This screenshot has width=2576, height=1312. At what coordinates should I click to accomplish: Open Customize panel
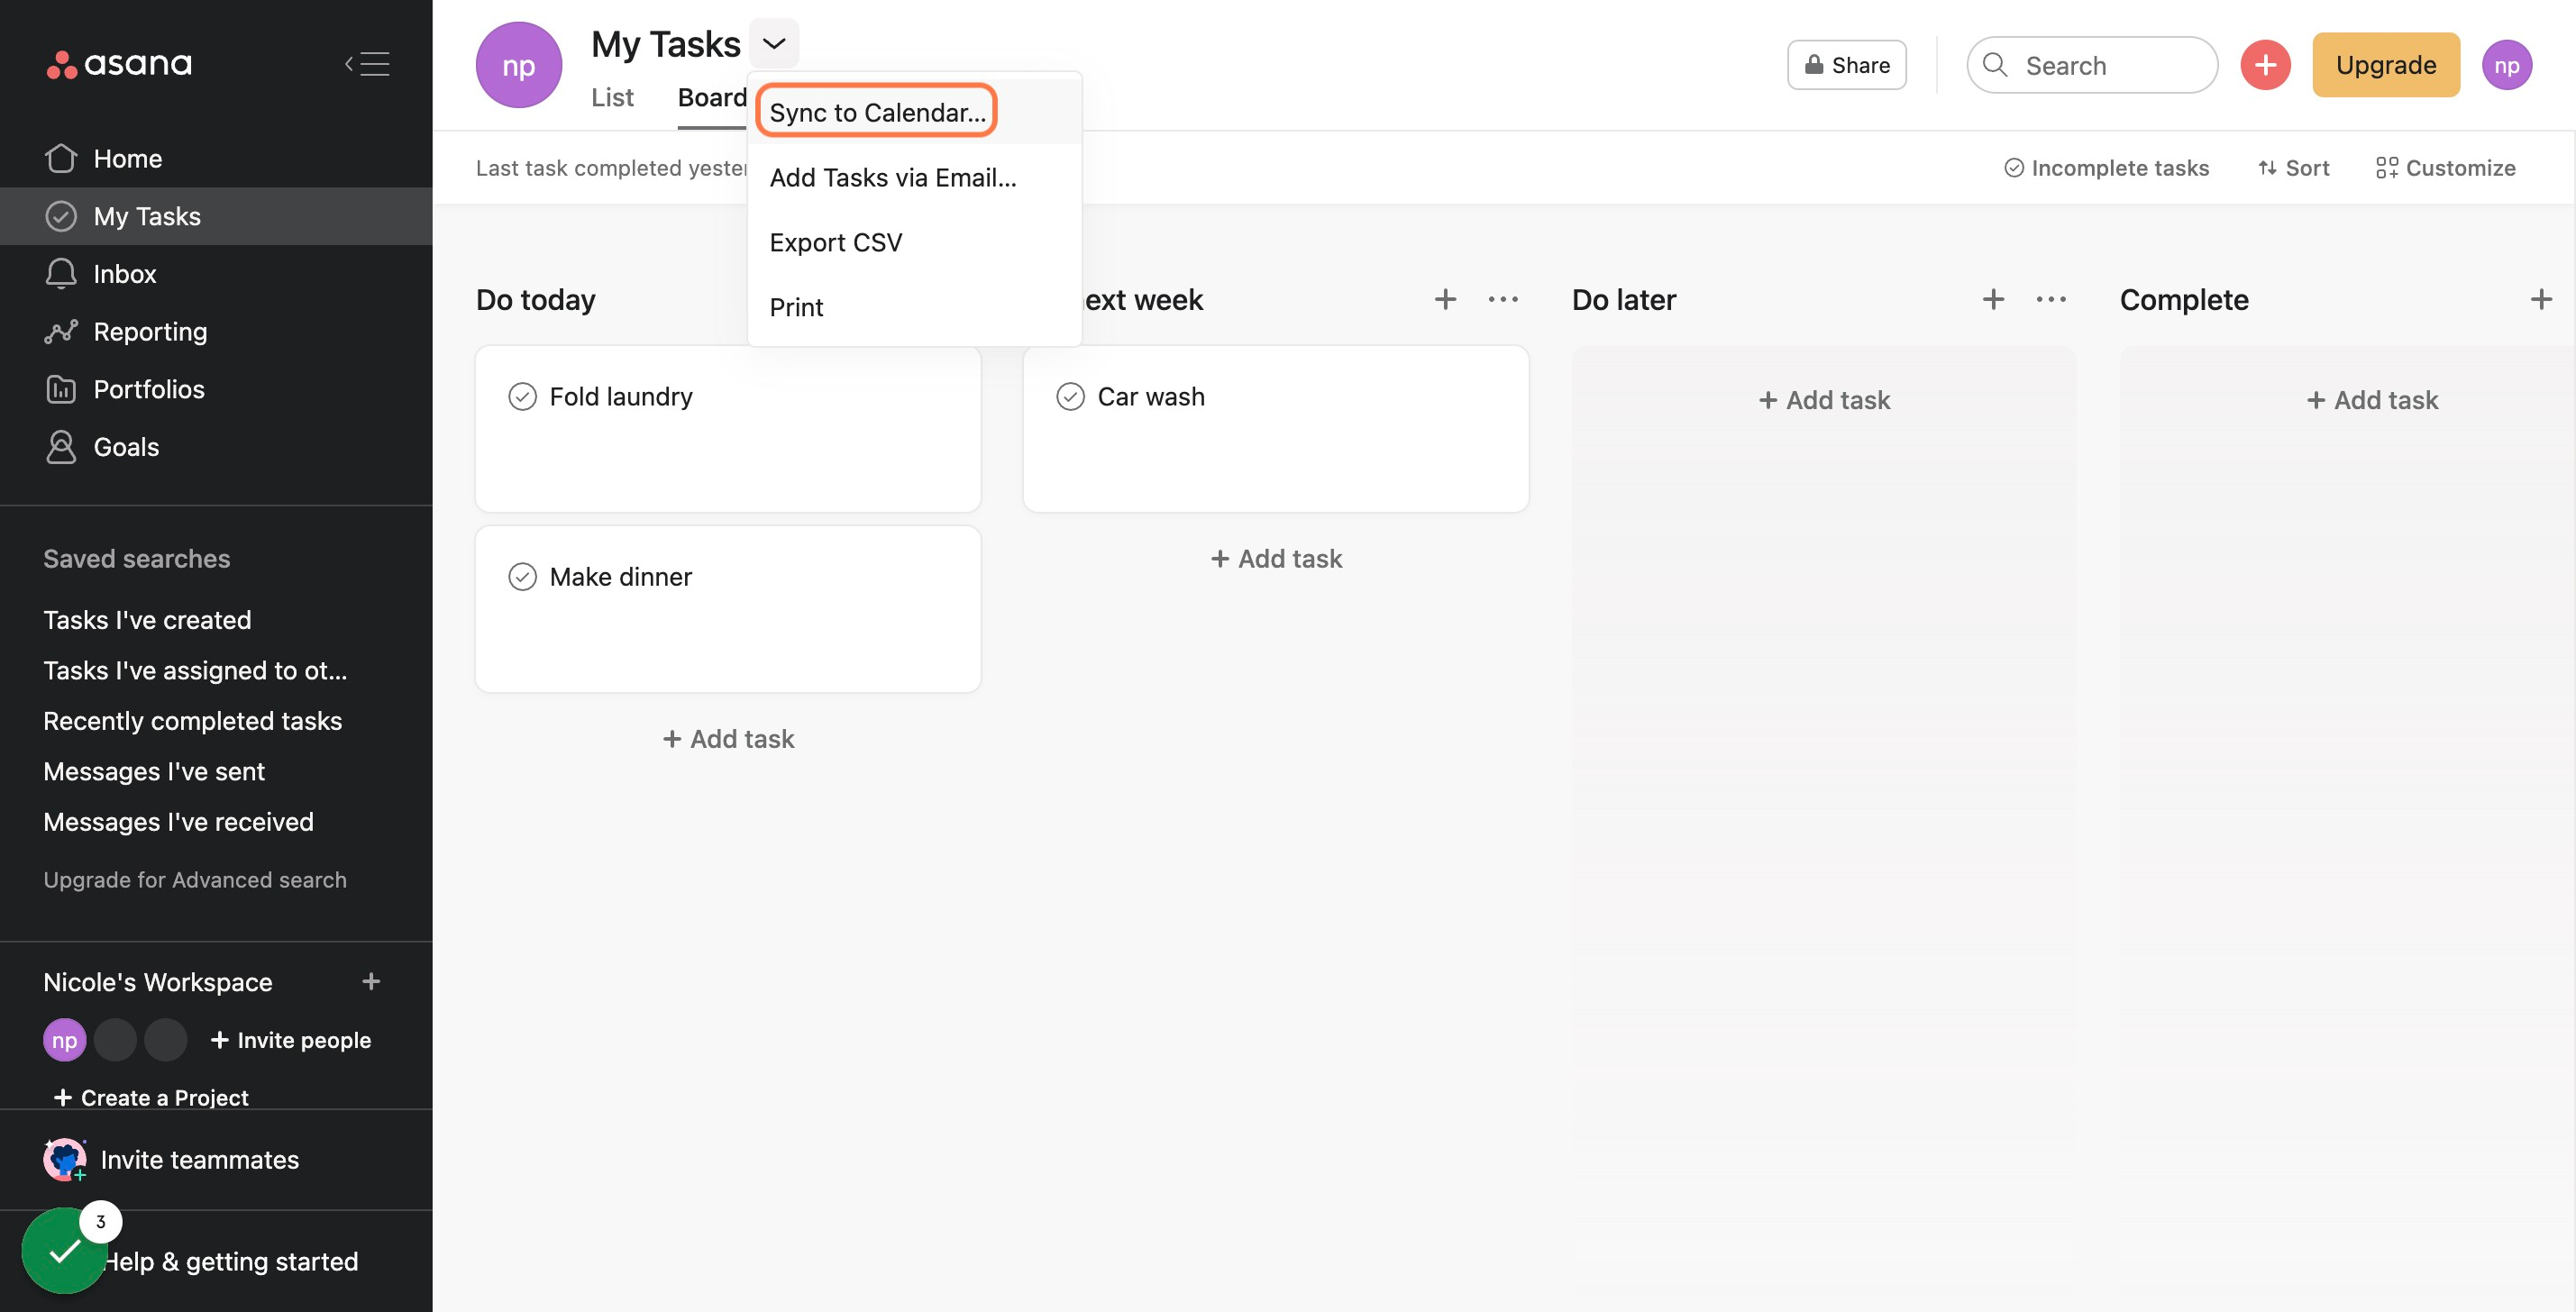[x=2445, y=168]
